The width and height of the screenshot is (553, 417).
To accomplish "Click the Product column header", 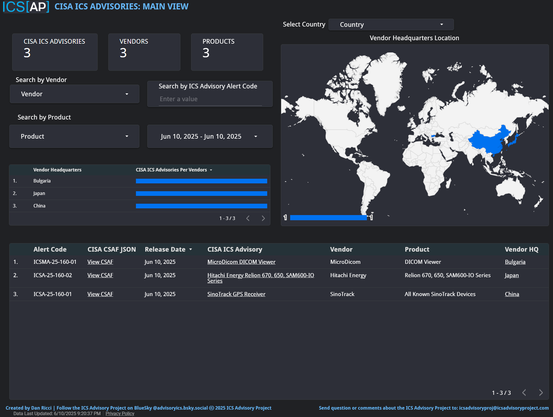I will [x=417, y=249].
